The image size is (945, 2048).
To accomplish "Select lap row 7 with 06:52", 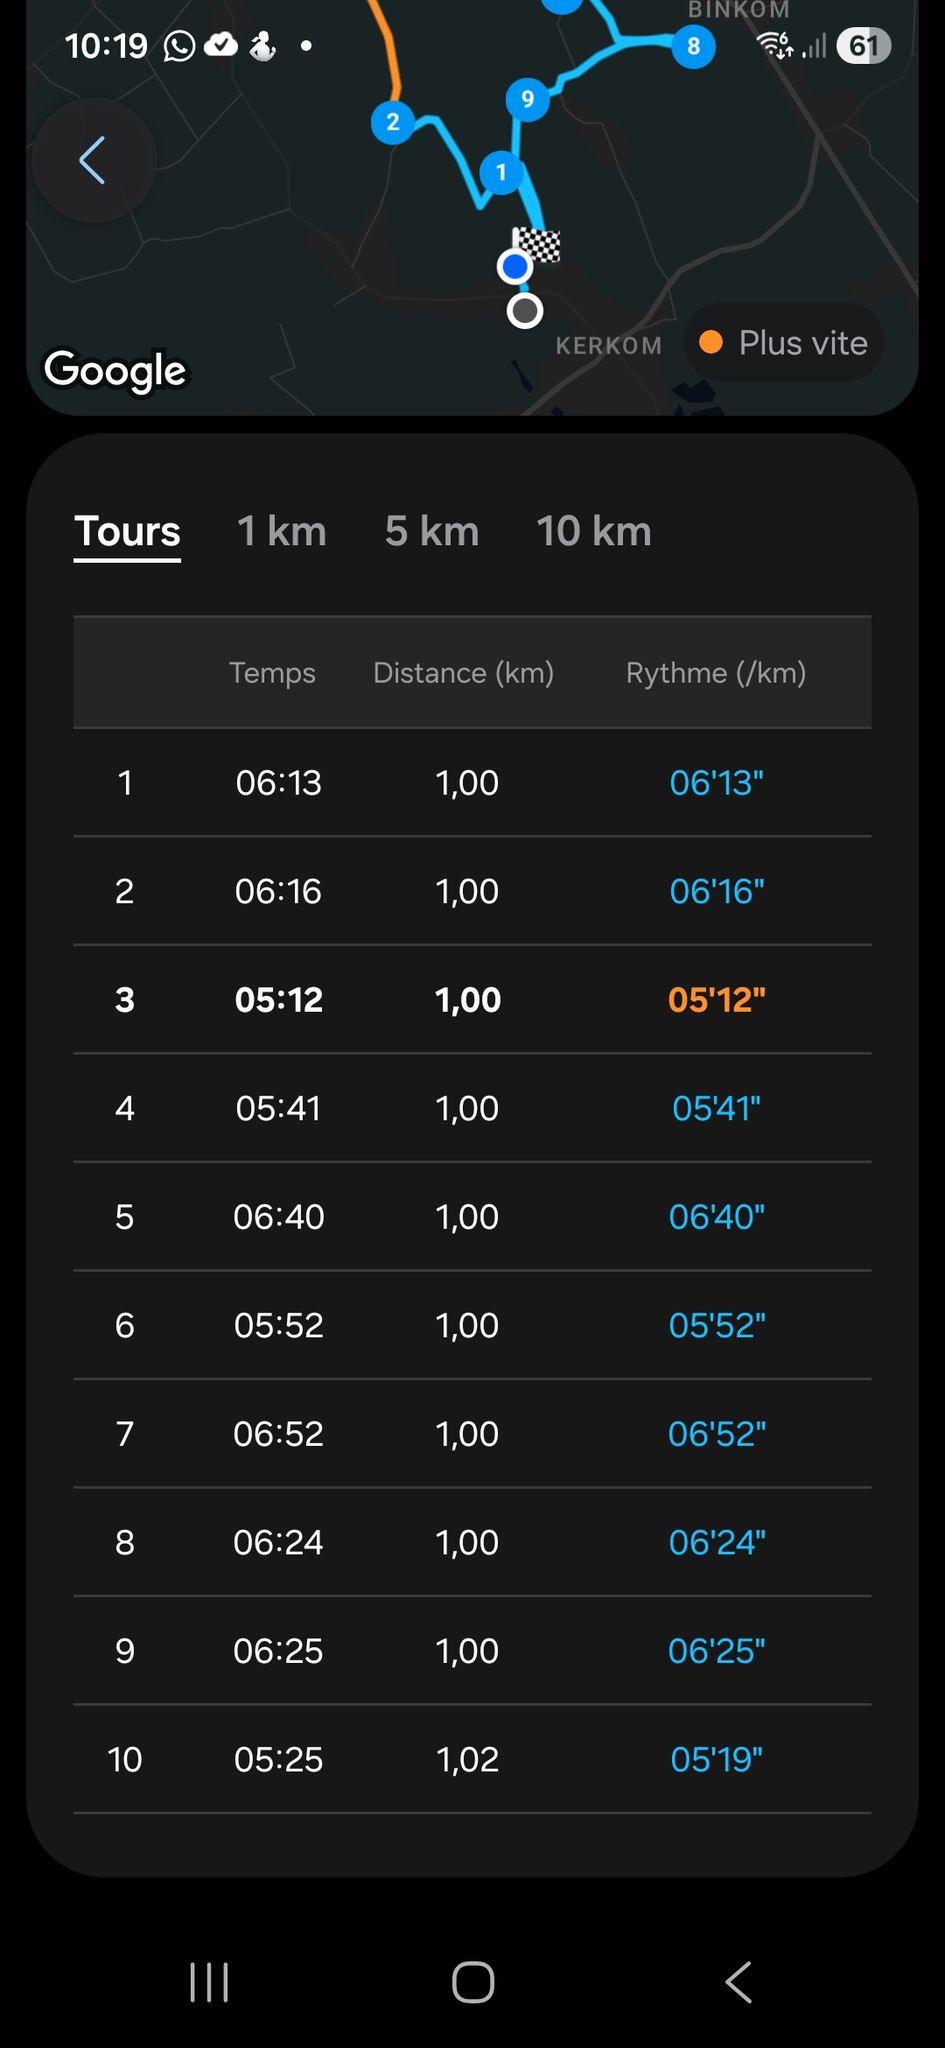I will point(472,1433).
